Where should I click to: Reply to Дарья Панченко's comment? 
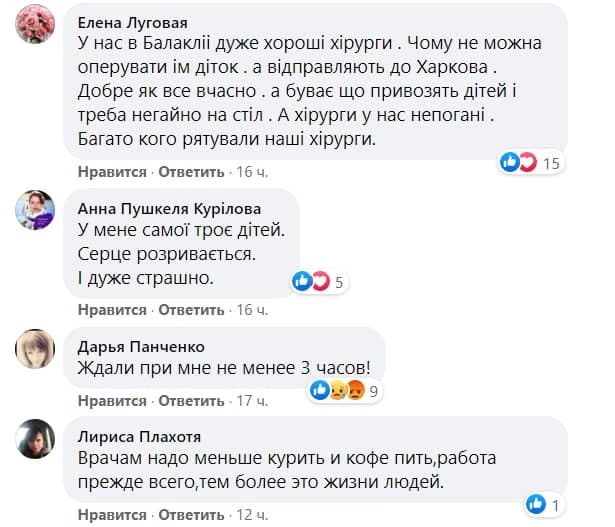click(191, 401)
